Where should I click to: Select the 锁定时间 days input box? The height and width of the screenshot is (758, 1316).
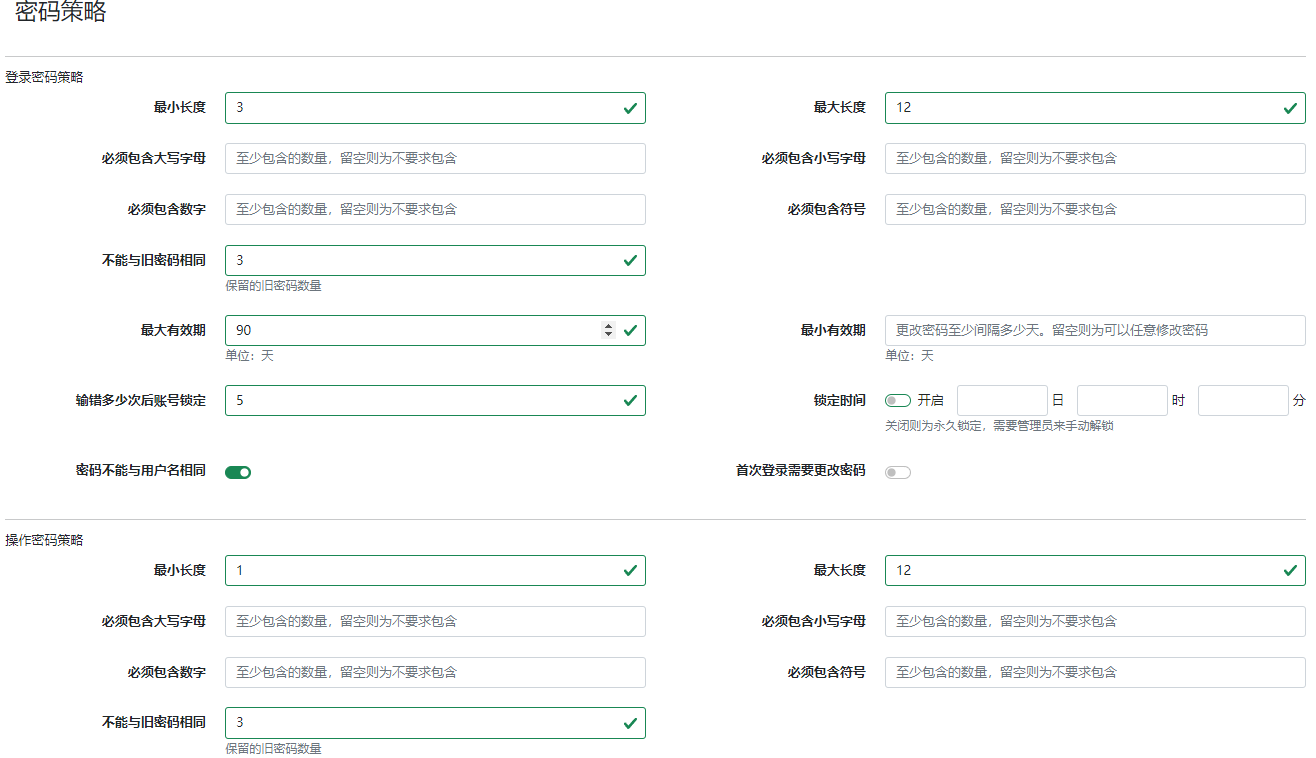[x=1002, y=399]
